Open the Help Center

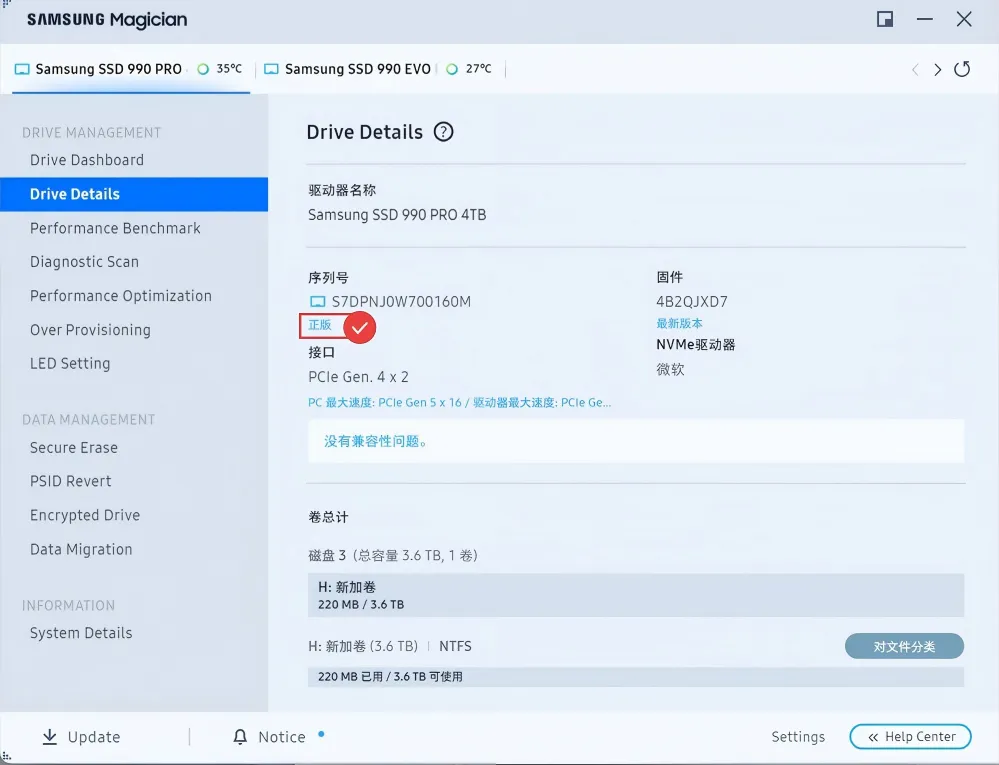coord(910,737)
